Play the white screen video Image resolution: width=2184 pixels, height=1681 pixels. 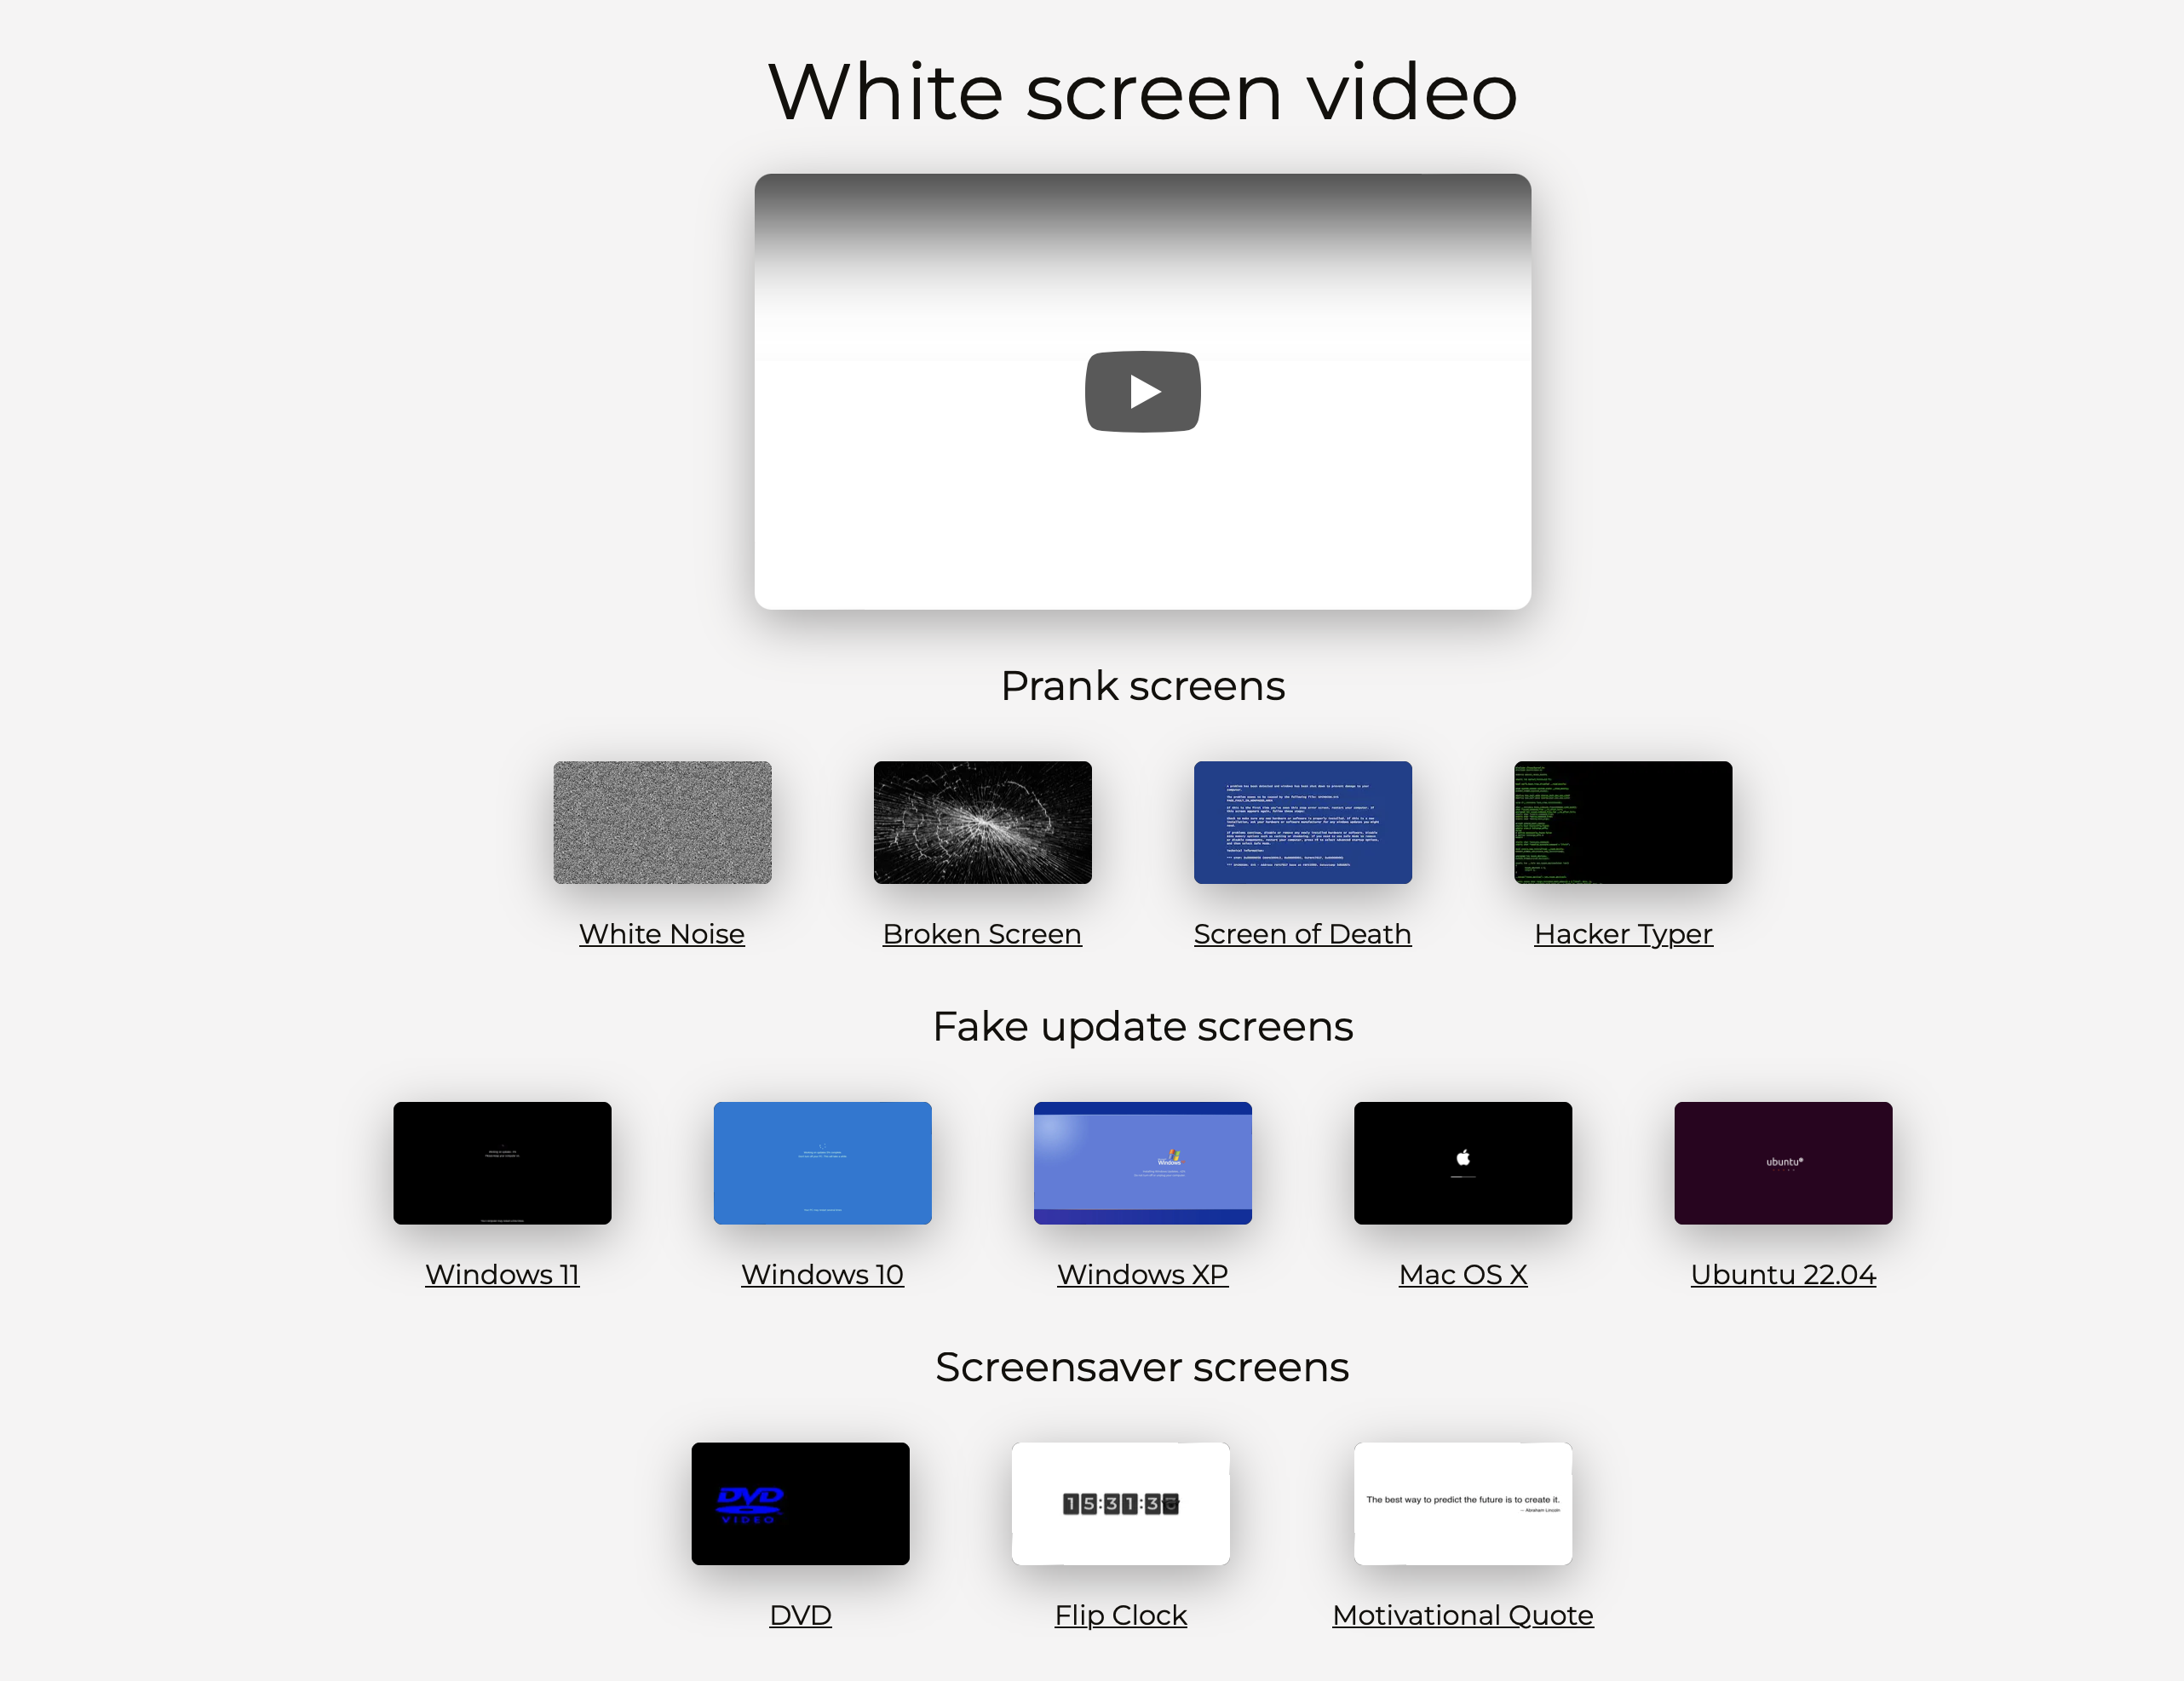[1142, 391]
